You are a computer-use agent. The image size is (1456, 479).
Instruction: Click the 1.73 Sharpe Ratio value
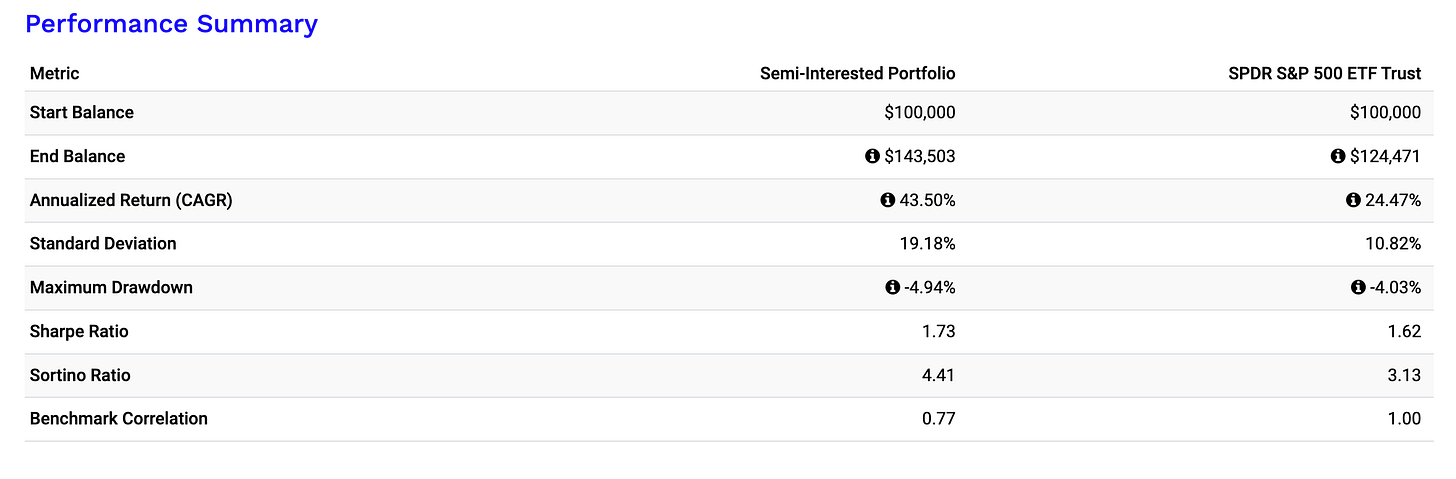tap(938, 331)
